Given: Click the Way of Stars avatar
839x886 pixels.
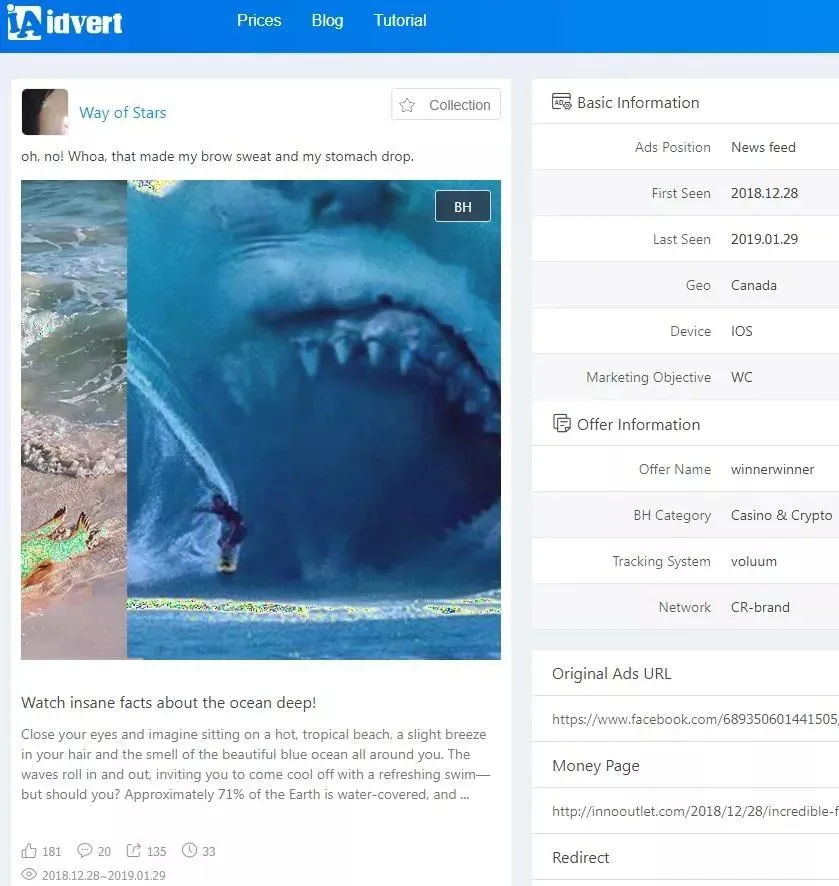Looking at the screenshot, I should coord(45,112).
